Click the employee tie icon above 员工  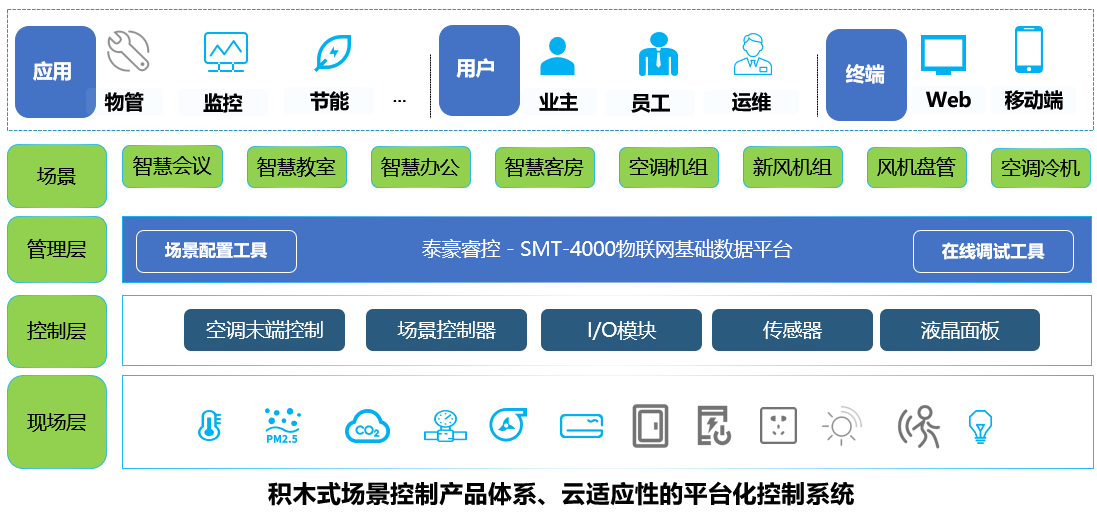coord(658,55)
